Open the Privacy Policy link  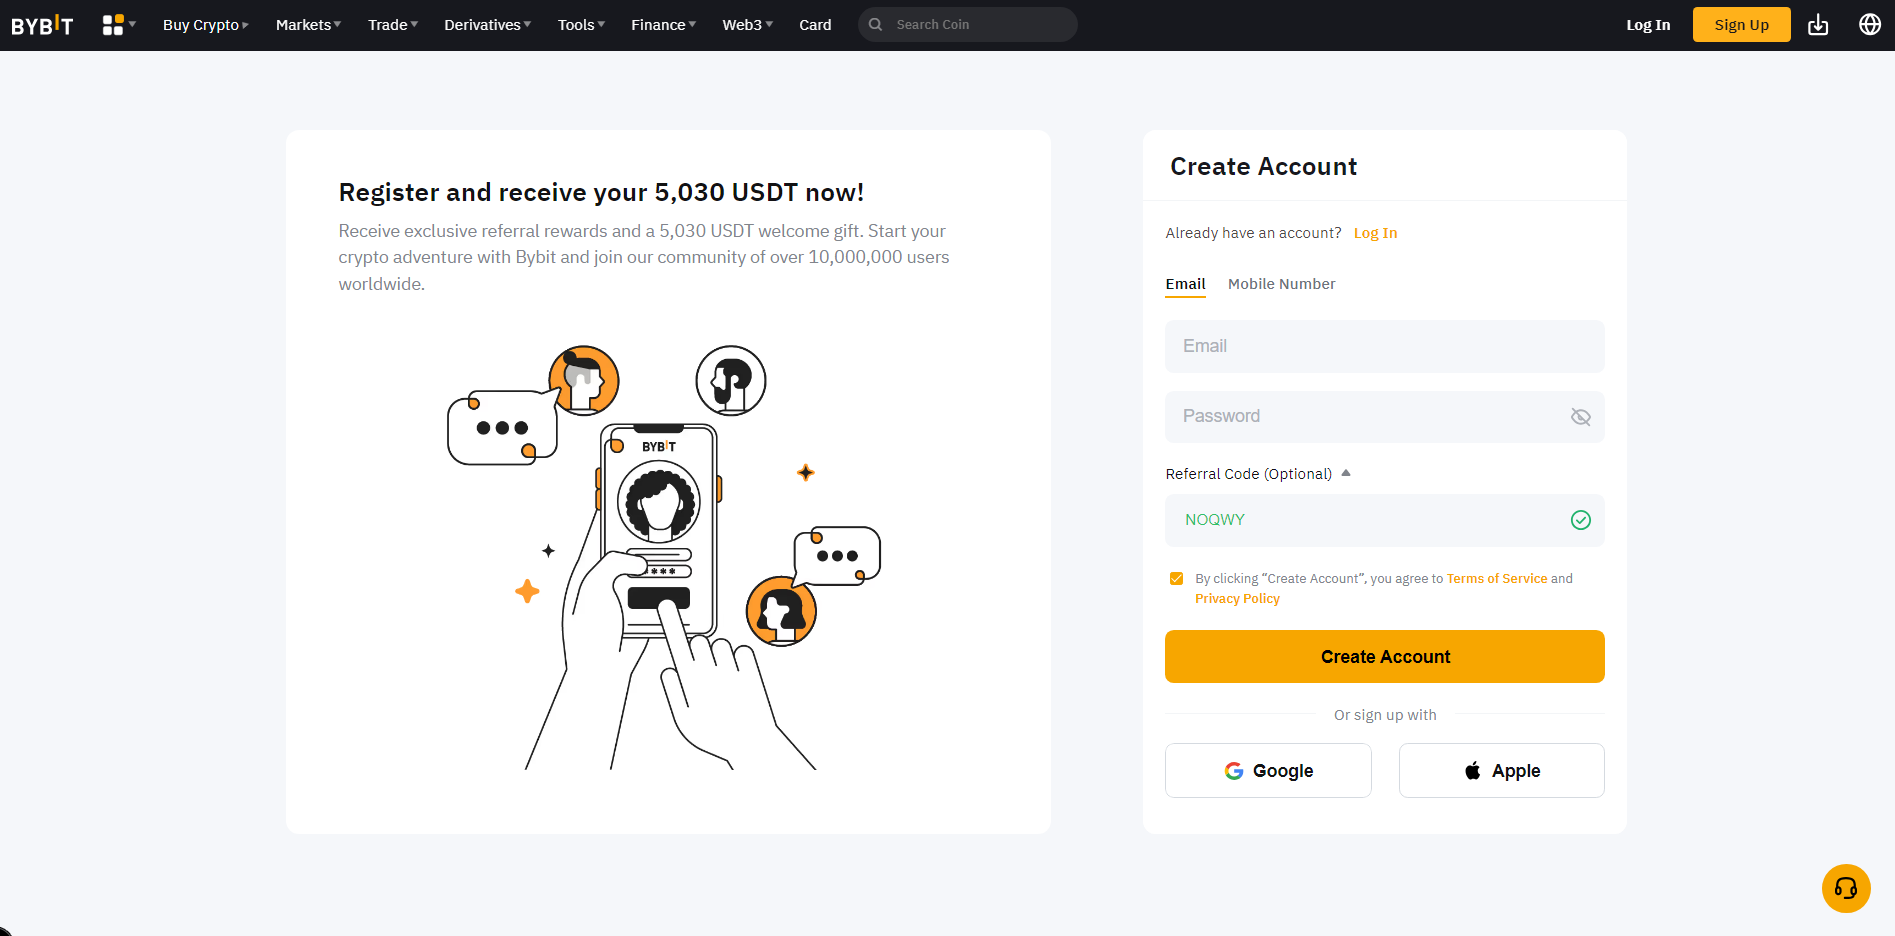(x=1237, y=599)
